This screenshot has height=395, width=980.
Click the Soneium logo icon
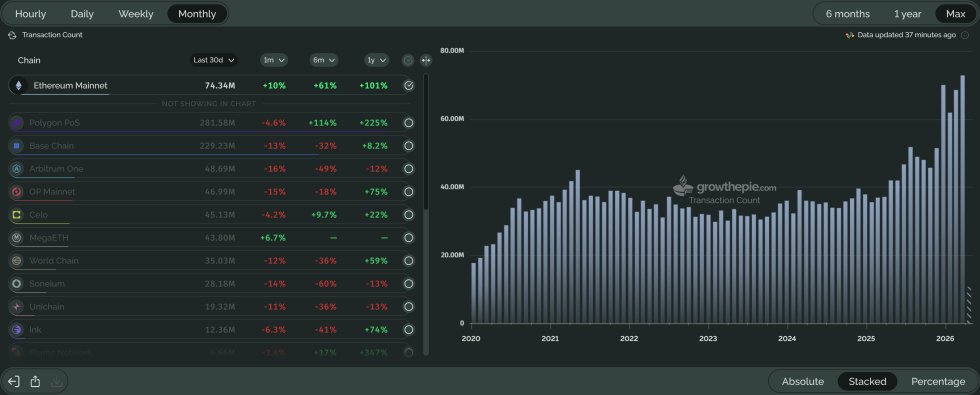[x=16, y=284]
